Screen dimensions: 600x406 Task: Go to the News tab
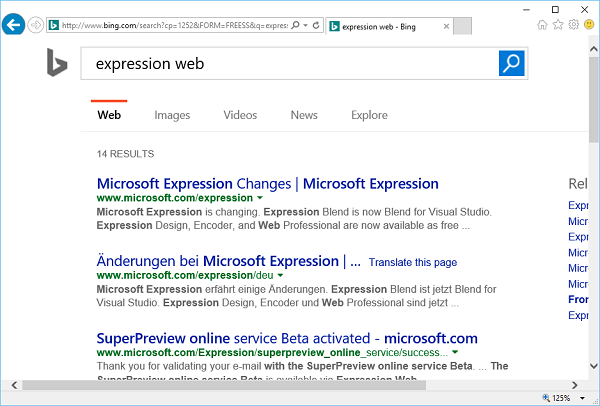pyautogui.click(x=304, y=115)
